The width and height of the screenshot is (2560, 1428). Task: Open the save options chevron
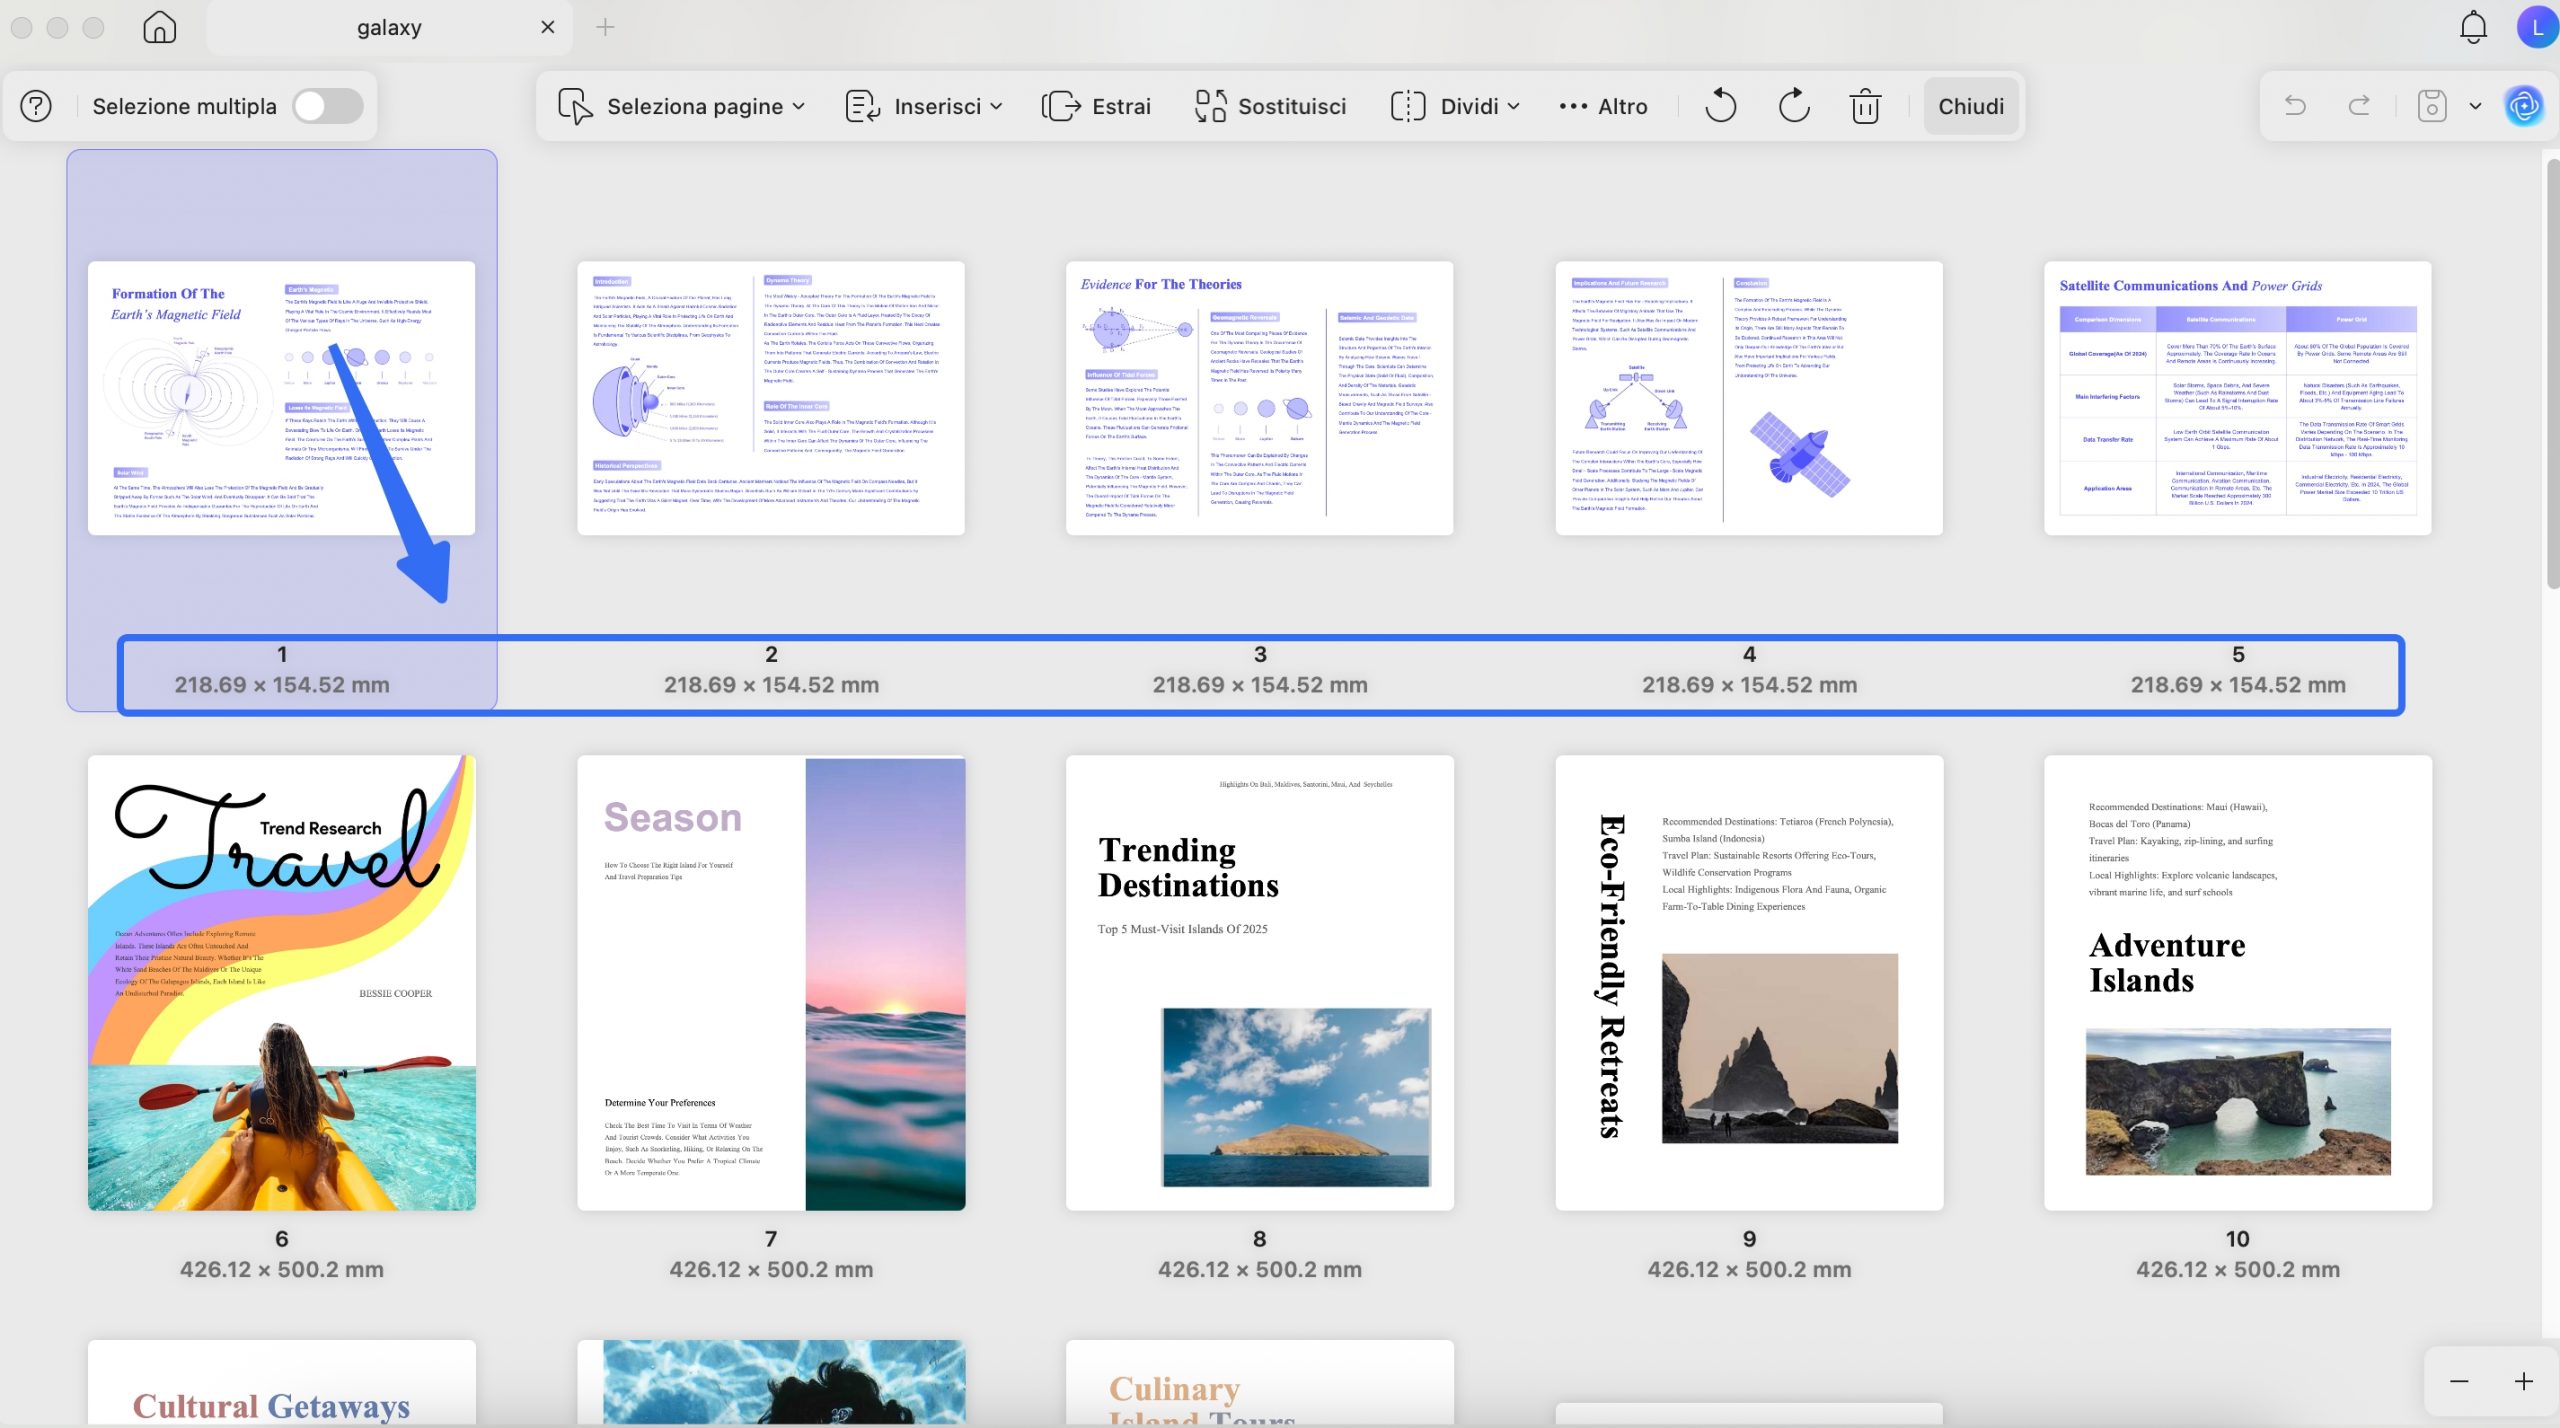click(x=2475, y=106)
